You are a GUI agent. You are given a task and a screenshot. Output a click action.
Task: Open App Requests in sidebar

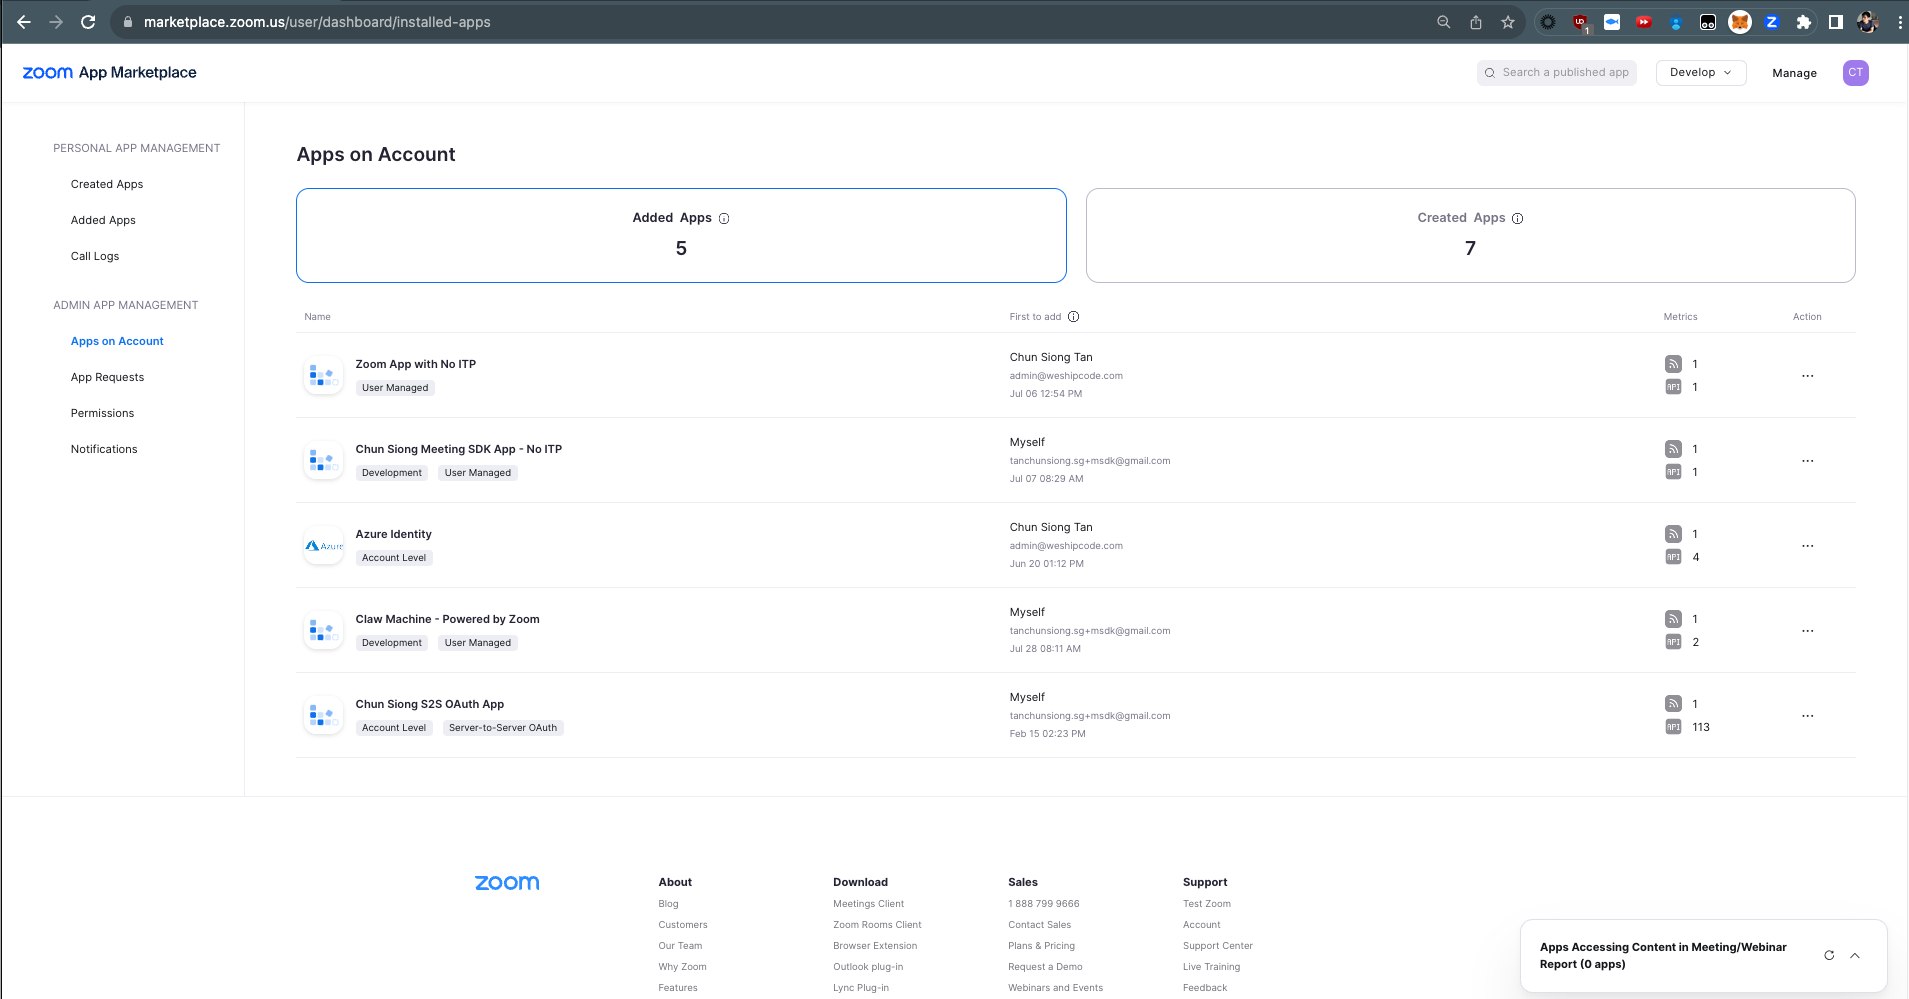(x=107, y=377)
